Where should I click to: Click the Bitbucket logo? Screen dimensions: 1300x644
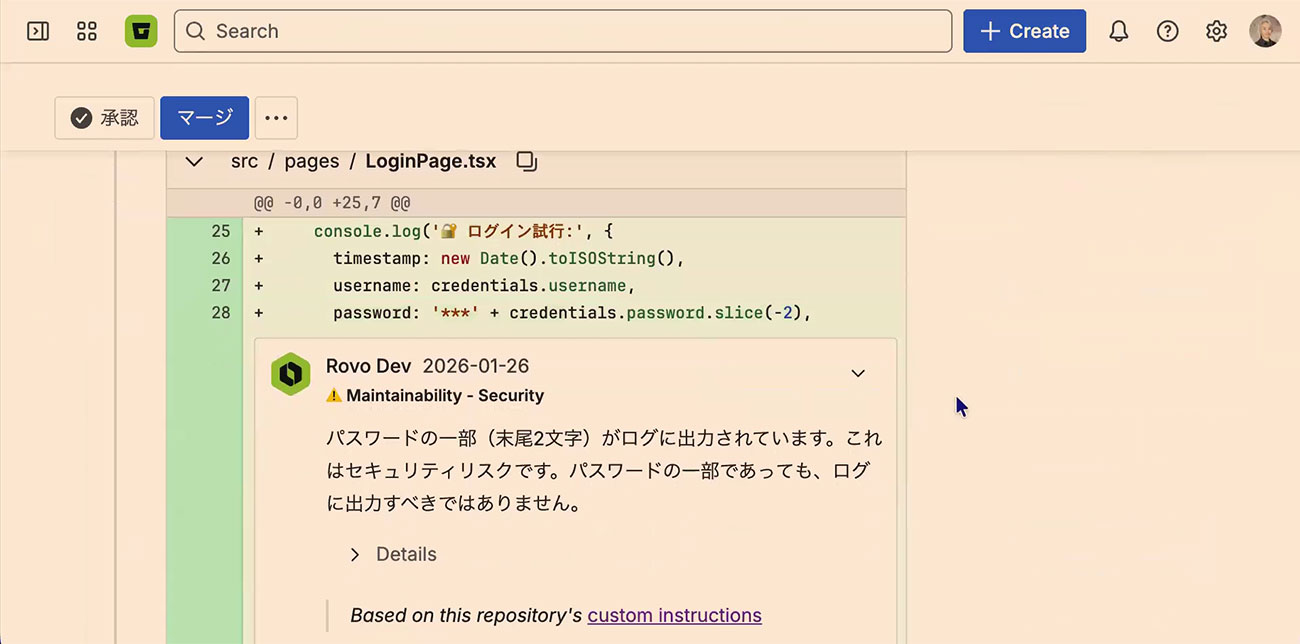[141, 31]
